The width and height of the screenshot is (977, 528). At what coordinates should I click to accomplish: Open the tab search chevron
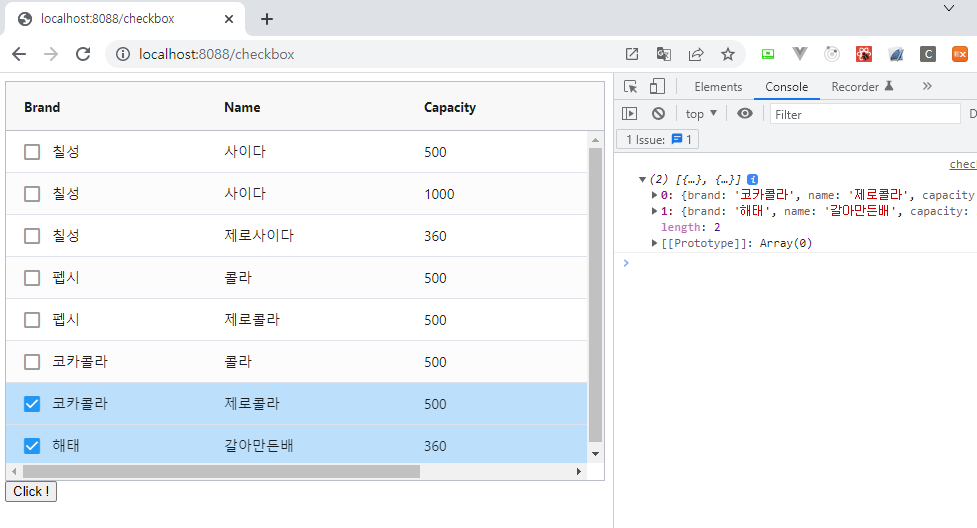pyautogui.click(x=948, y=8)
